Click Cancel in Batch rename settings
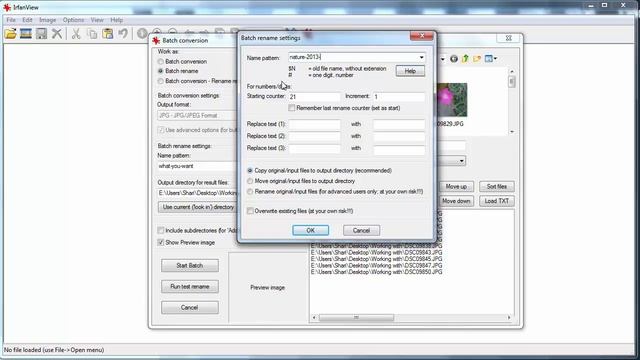The image size is (640, 360). [x=361, y=231]
